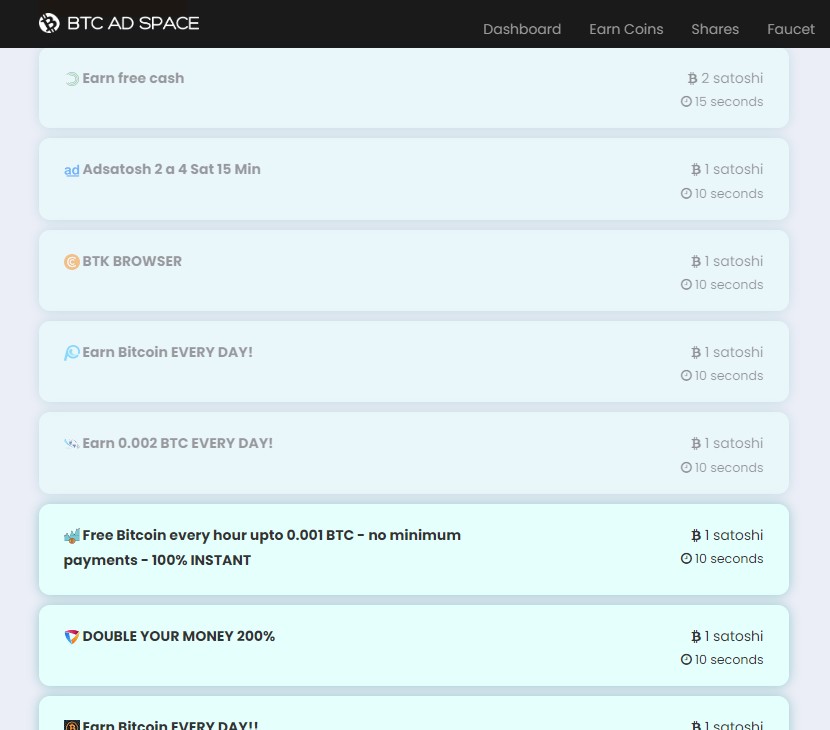Image resolution: width=830 pixels, height=730 pixels.
Task: Open the Earn free cash ad
Action: pos(133,78)
